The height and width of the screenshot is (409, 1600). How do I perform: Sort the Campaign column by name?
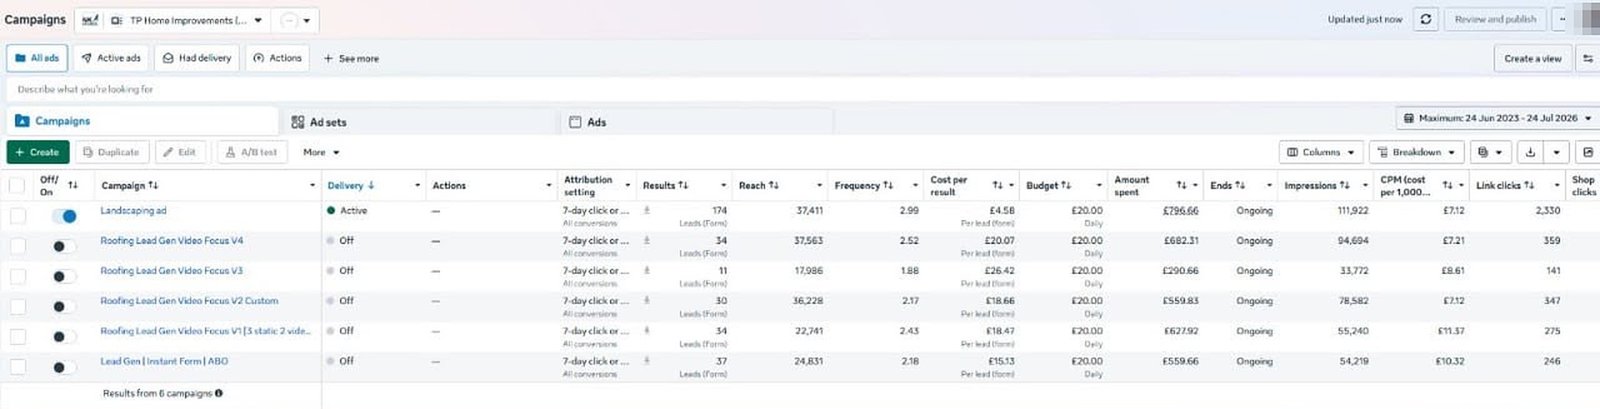click(153, 185)
